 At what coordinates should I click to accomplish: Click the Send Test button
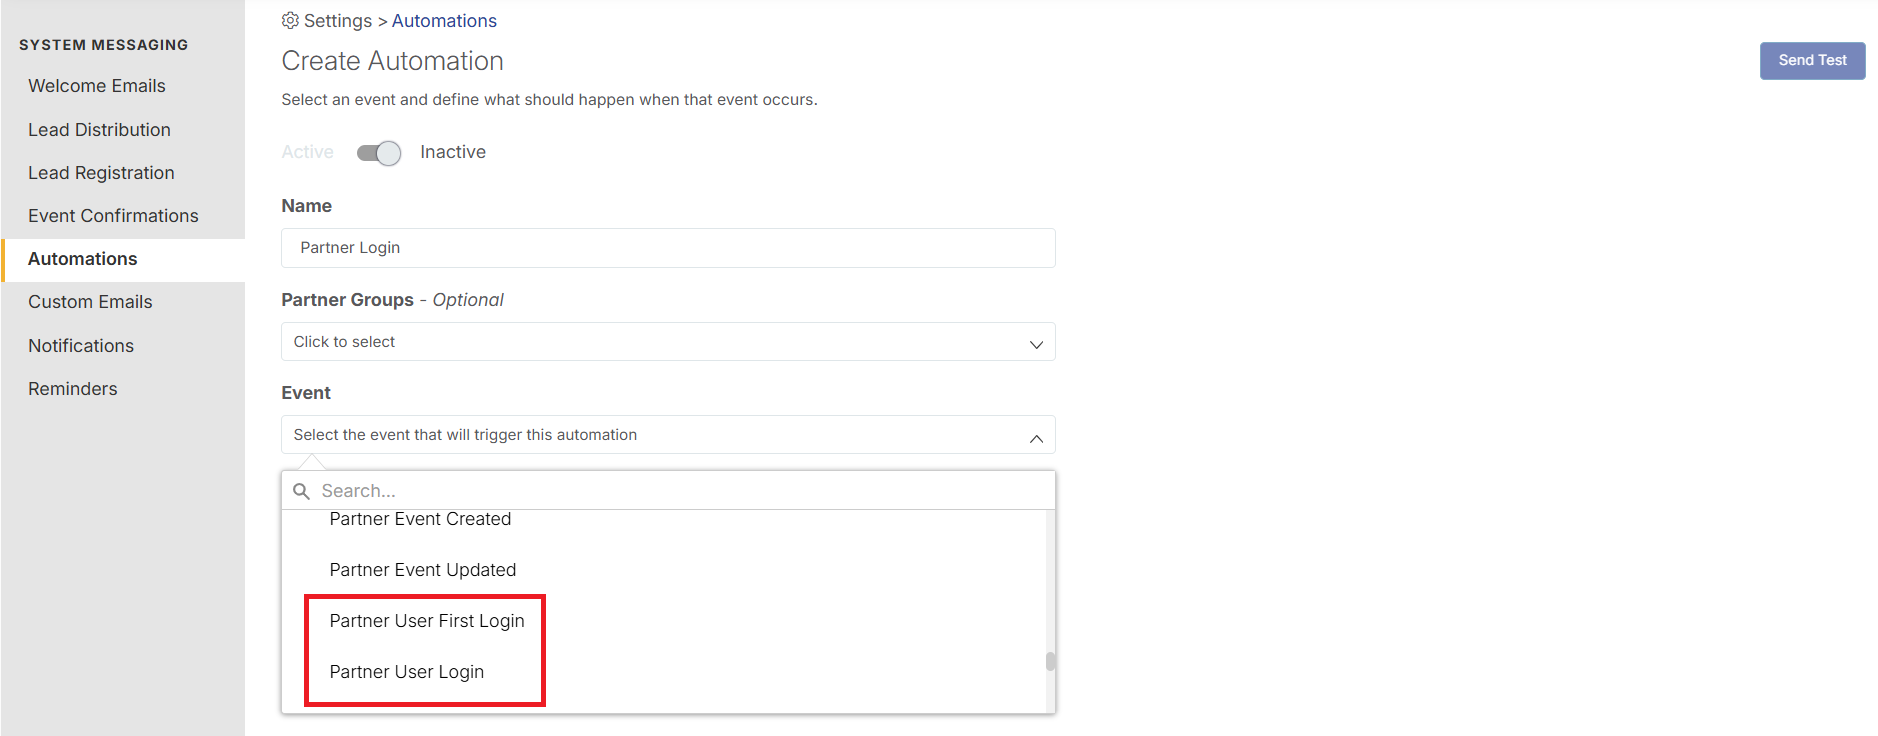[x=1812, y=60]
